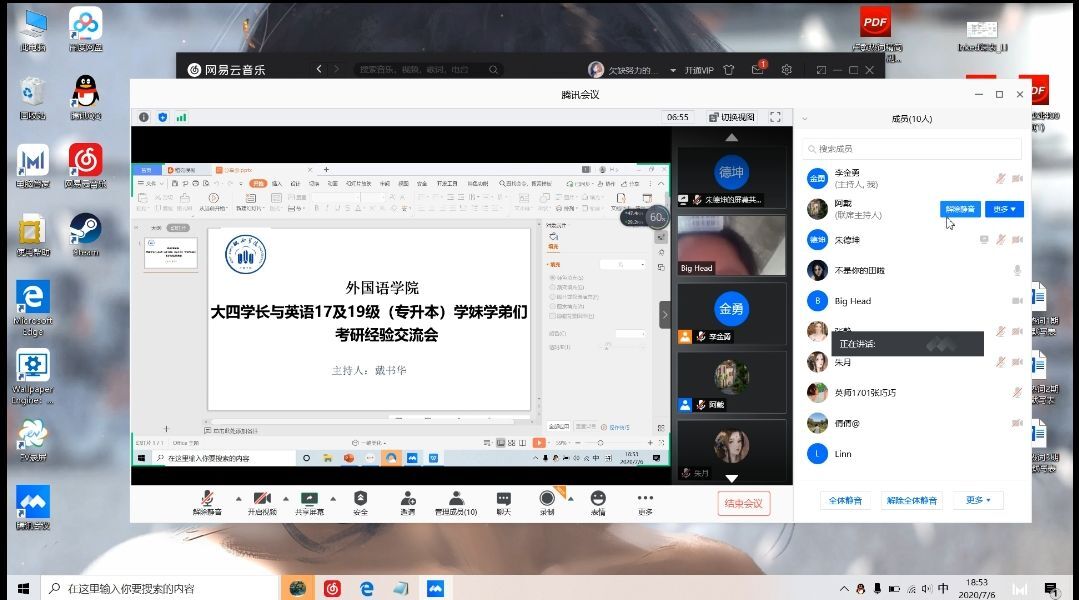The width and height of the screenshot is (1079, 600).
Task: Open the Chat icon in meeting toolbar
Action: tap(503, 498)
